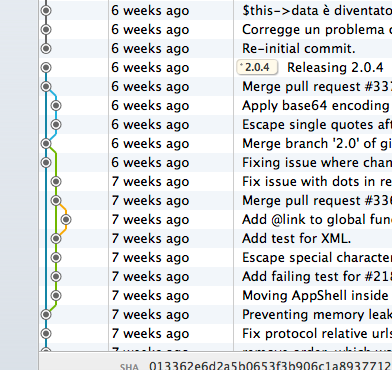Select the 'Preventing memory leak' commit message
The width and height of the screenshot is (392, 370).
tap(317, 315)
